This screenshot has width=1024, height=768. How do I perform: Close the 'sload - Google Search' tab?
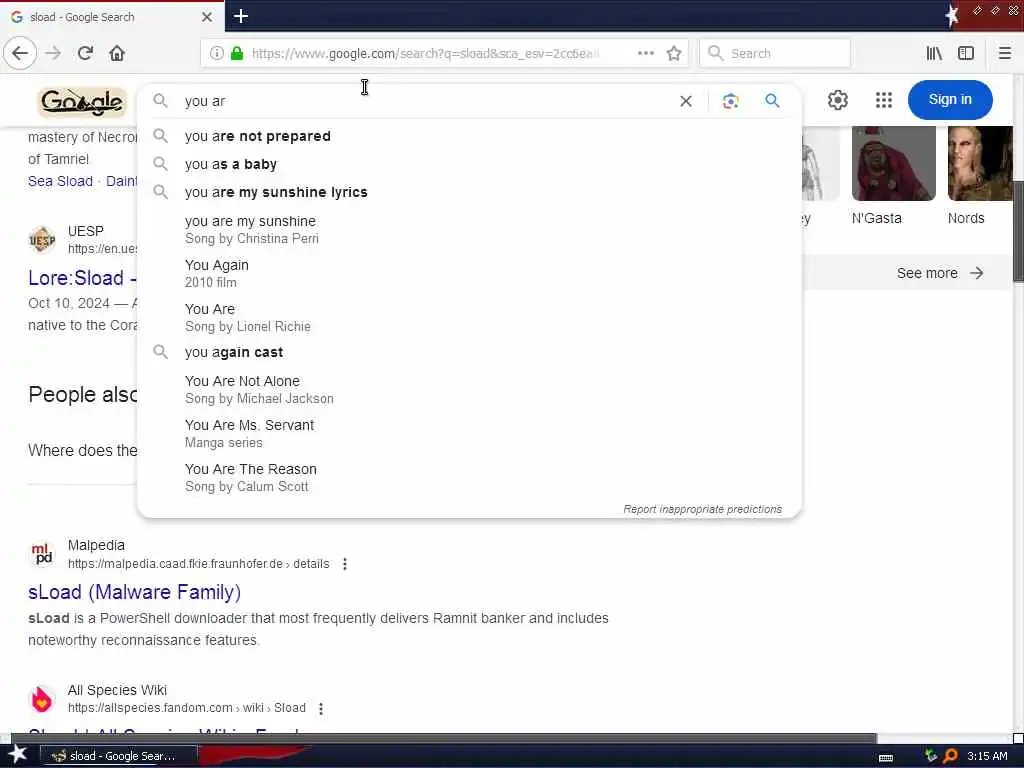(207, 17)
